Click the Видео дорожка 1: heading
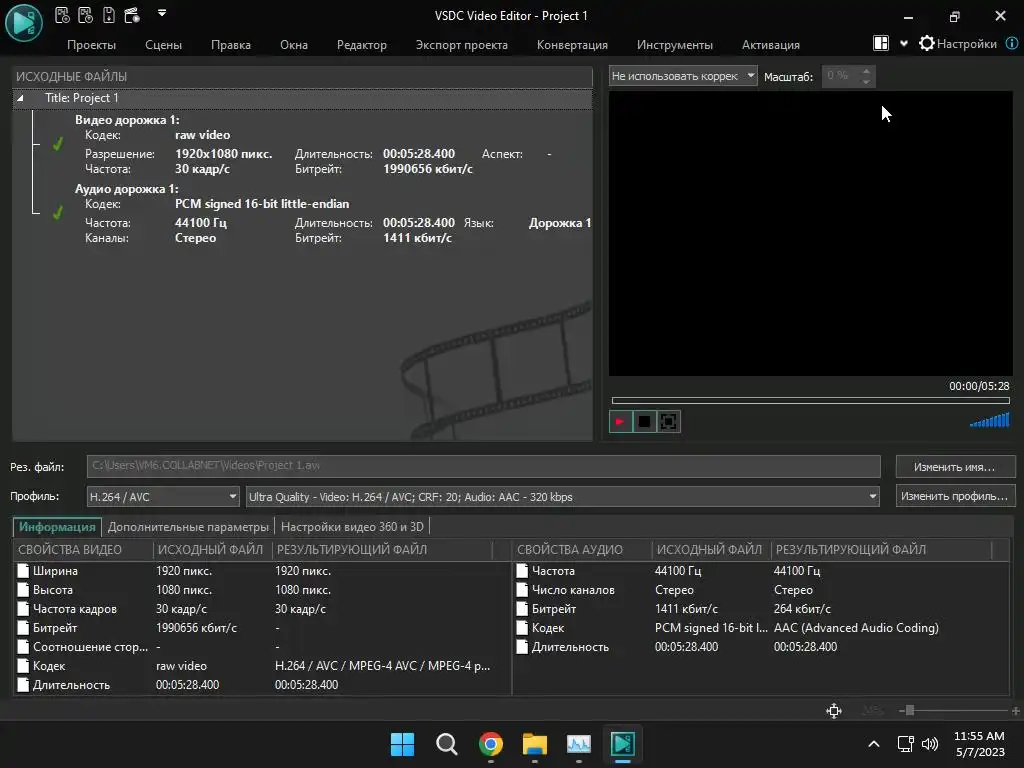The width and height of the screenshot is (1024, 768). coord(127,120)
